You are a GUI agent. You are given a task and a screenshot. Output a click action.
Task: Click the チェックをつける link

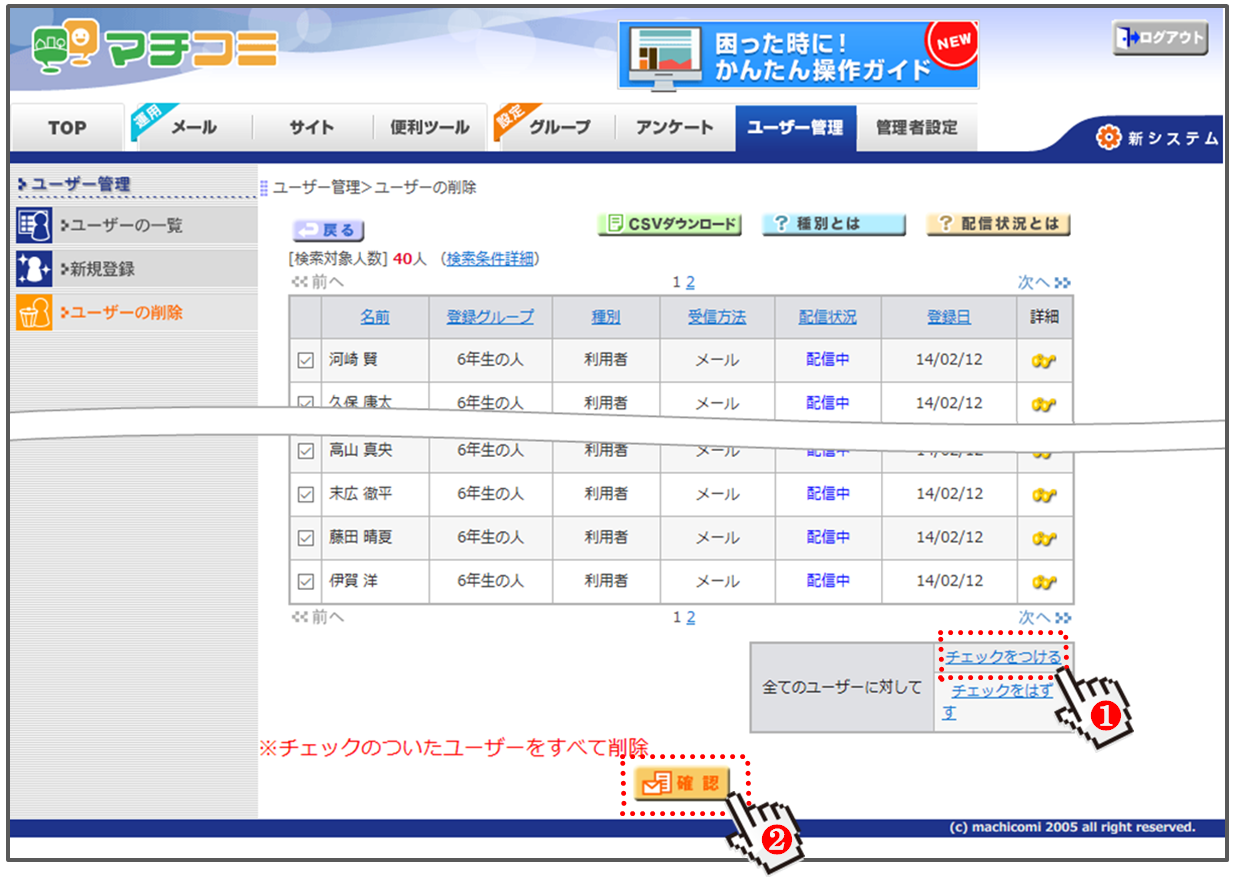coord(1003,657)
